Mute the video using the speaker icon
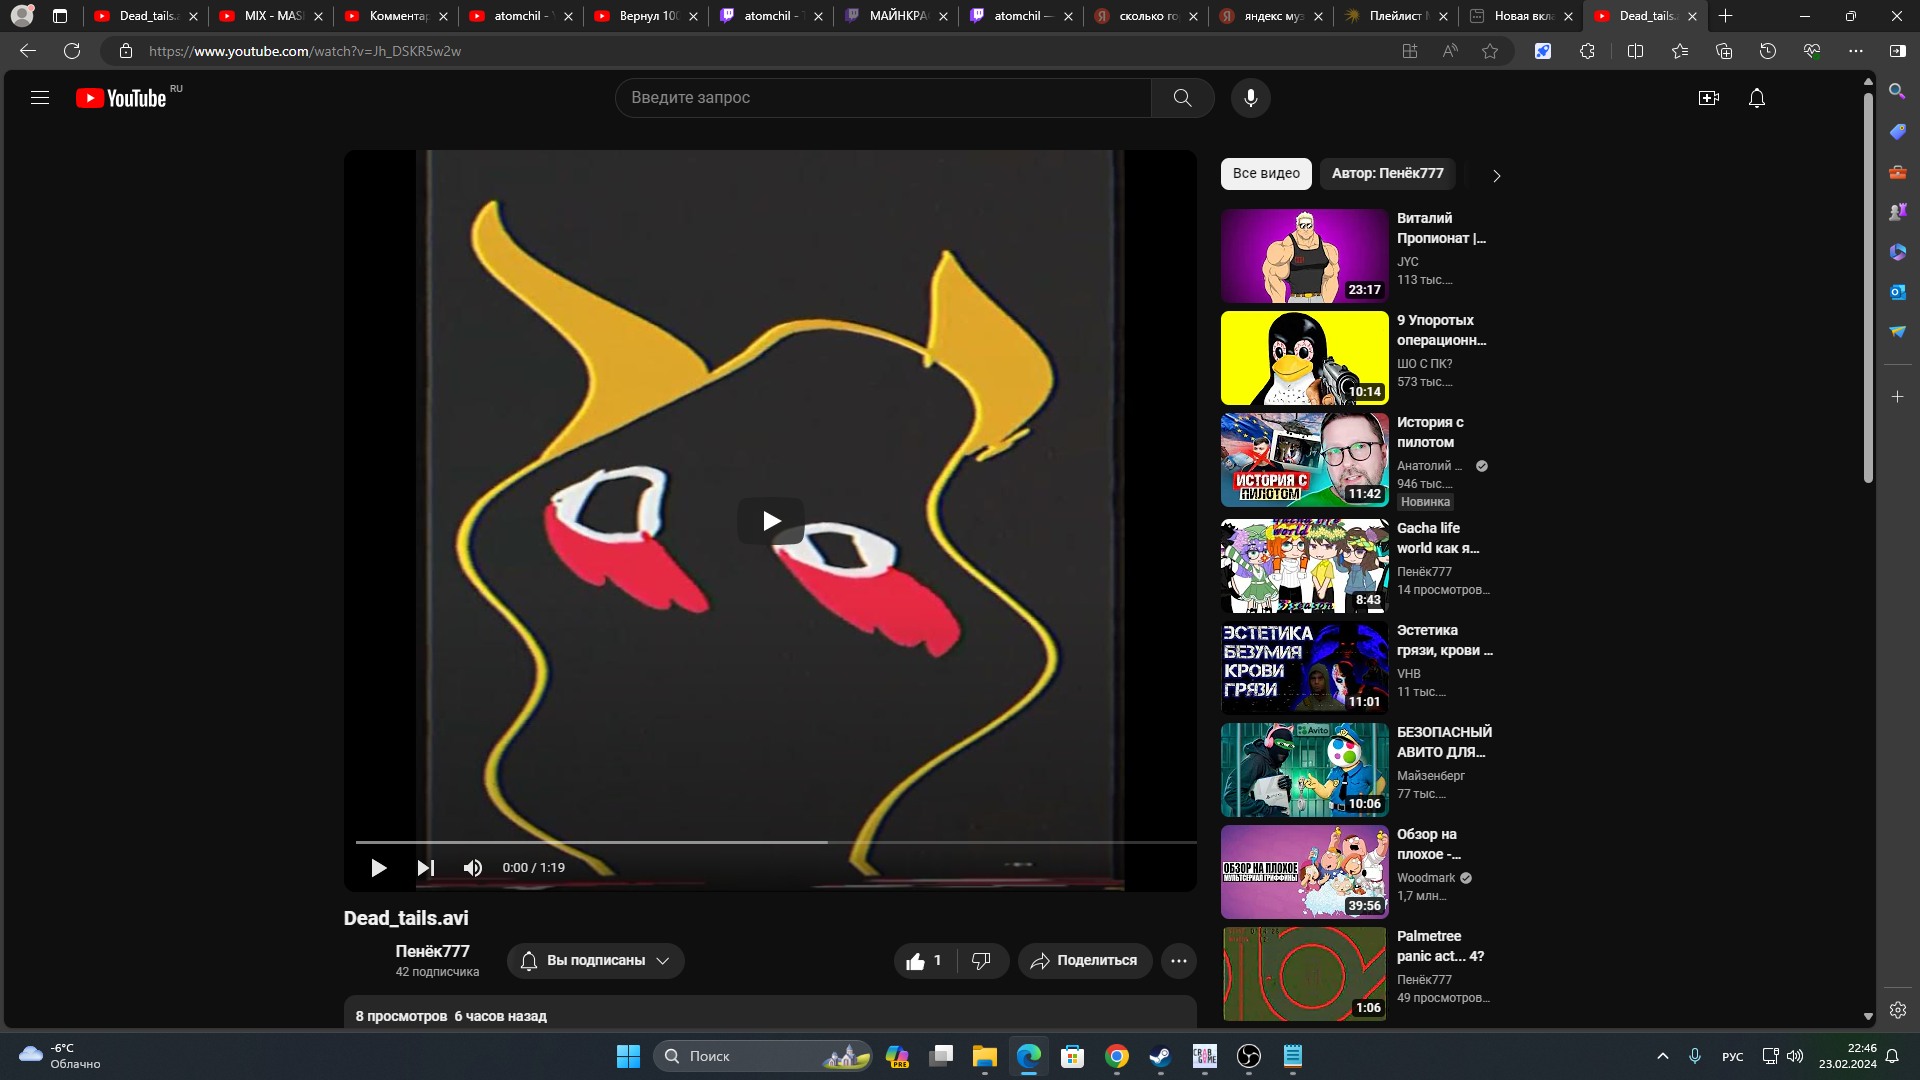1920x1080 pixels. pos(473,868)
